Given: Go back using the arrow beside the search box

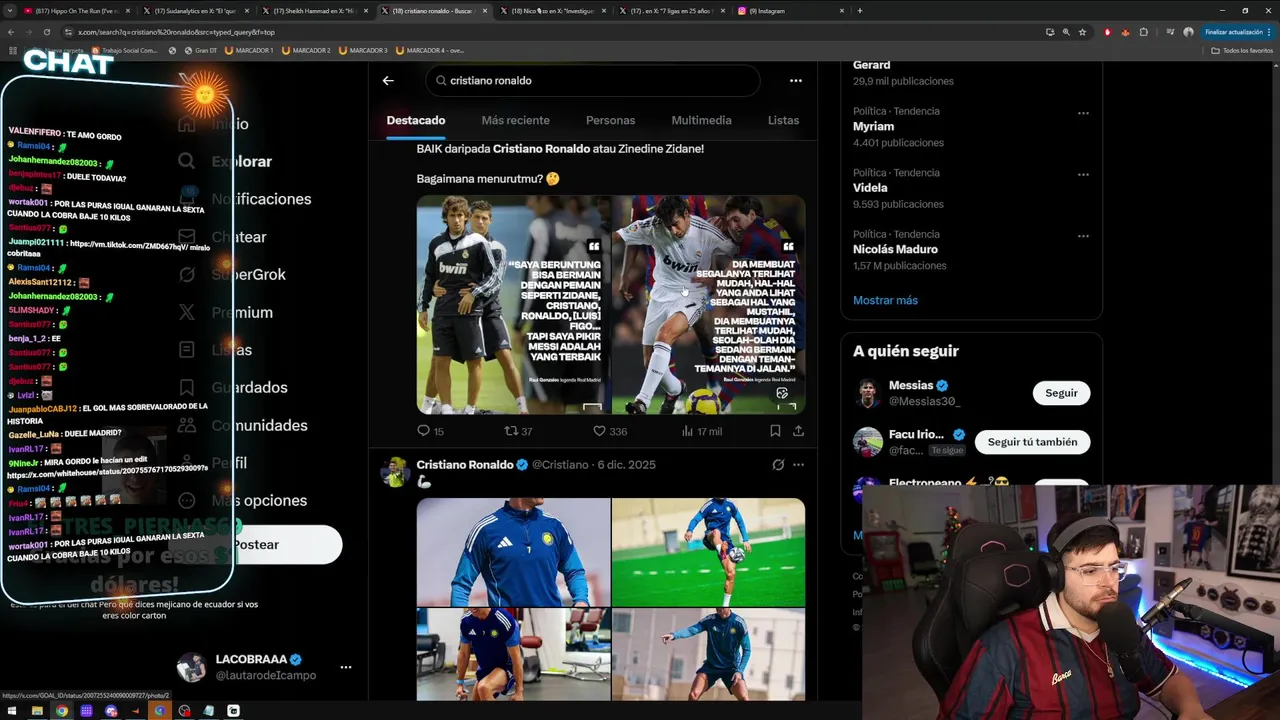Looking at the screenshot, I should click(388, 81).
